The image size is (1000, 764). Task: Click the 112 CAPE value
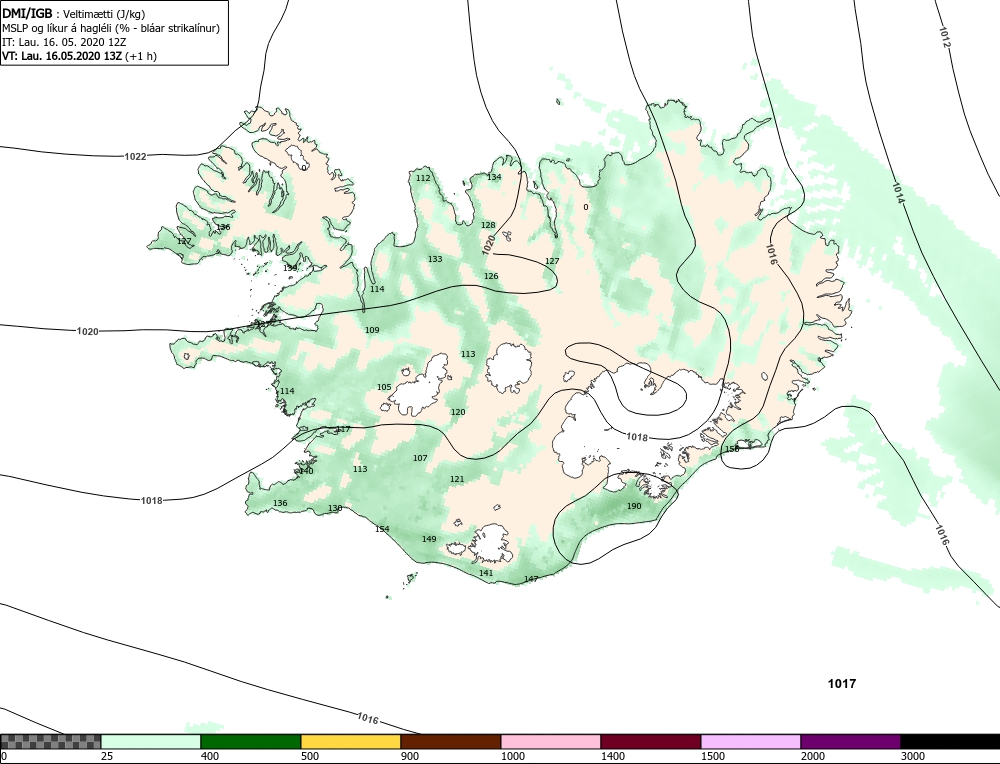(423, 178)
